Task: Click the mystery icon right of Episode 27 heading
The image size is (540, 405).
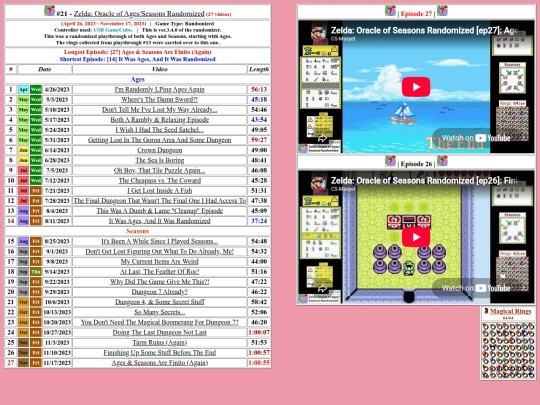Action: click(442, 11)
